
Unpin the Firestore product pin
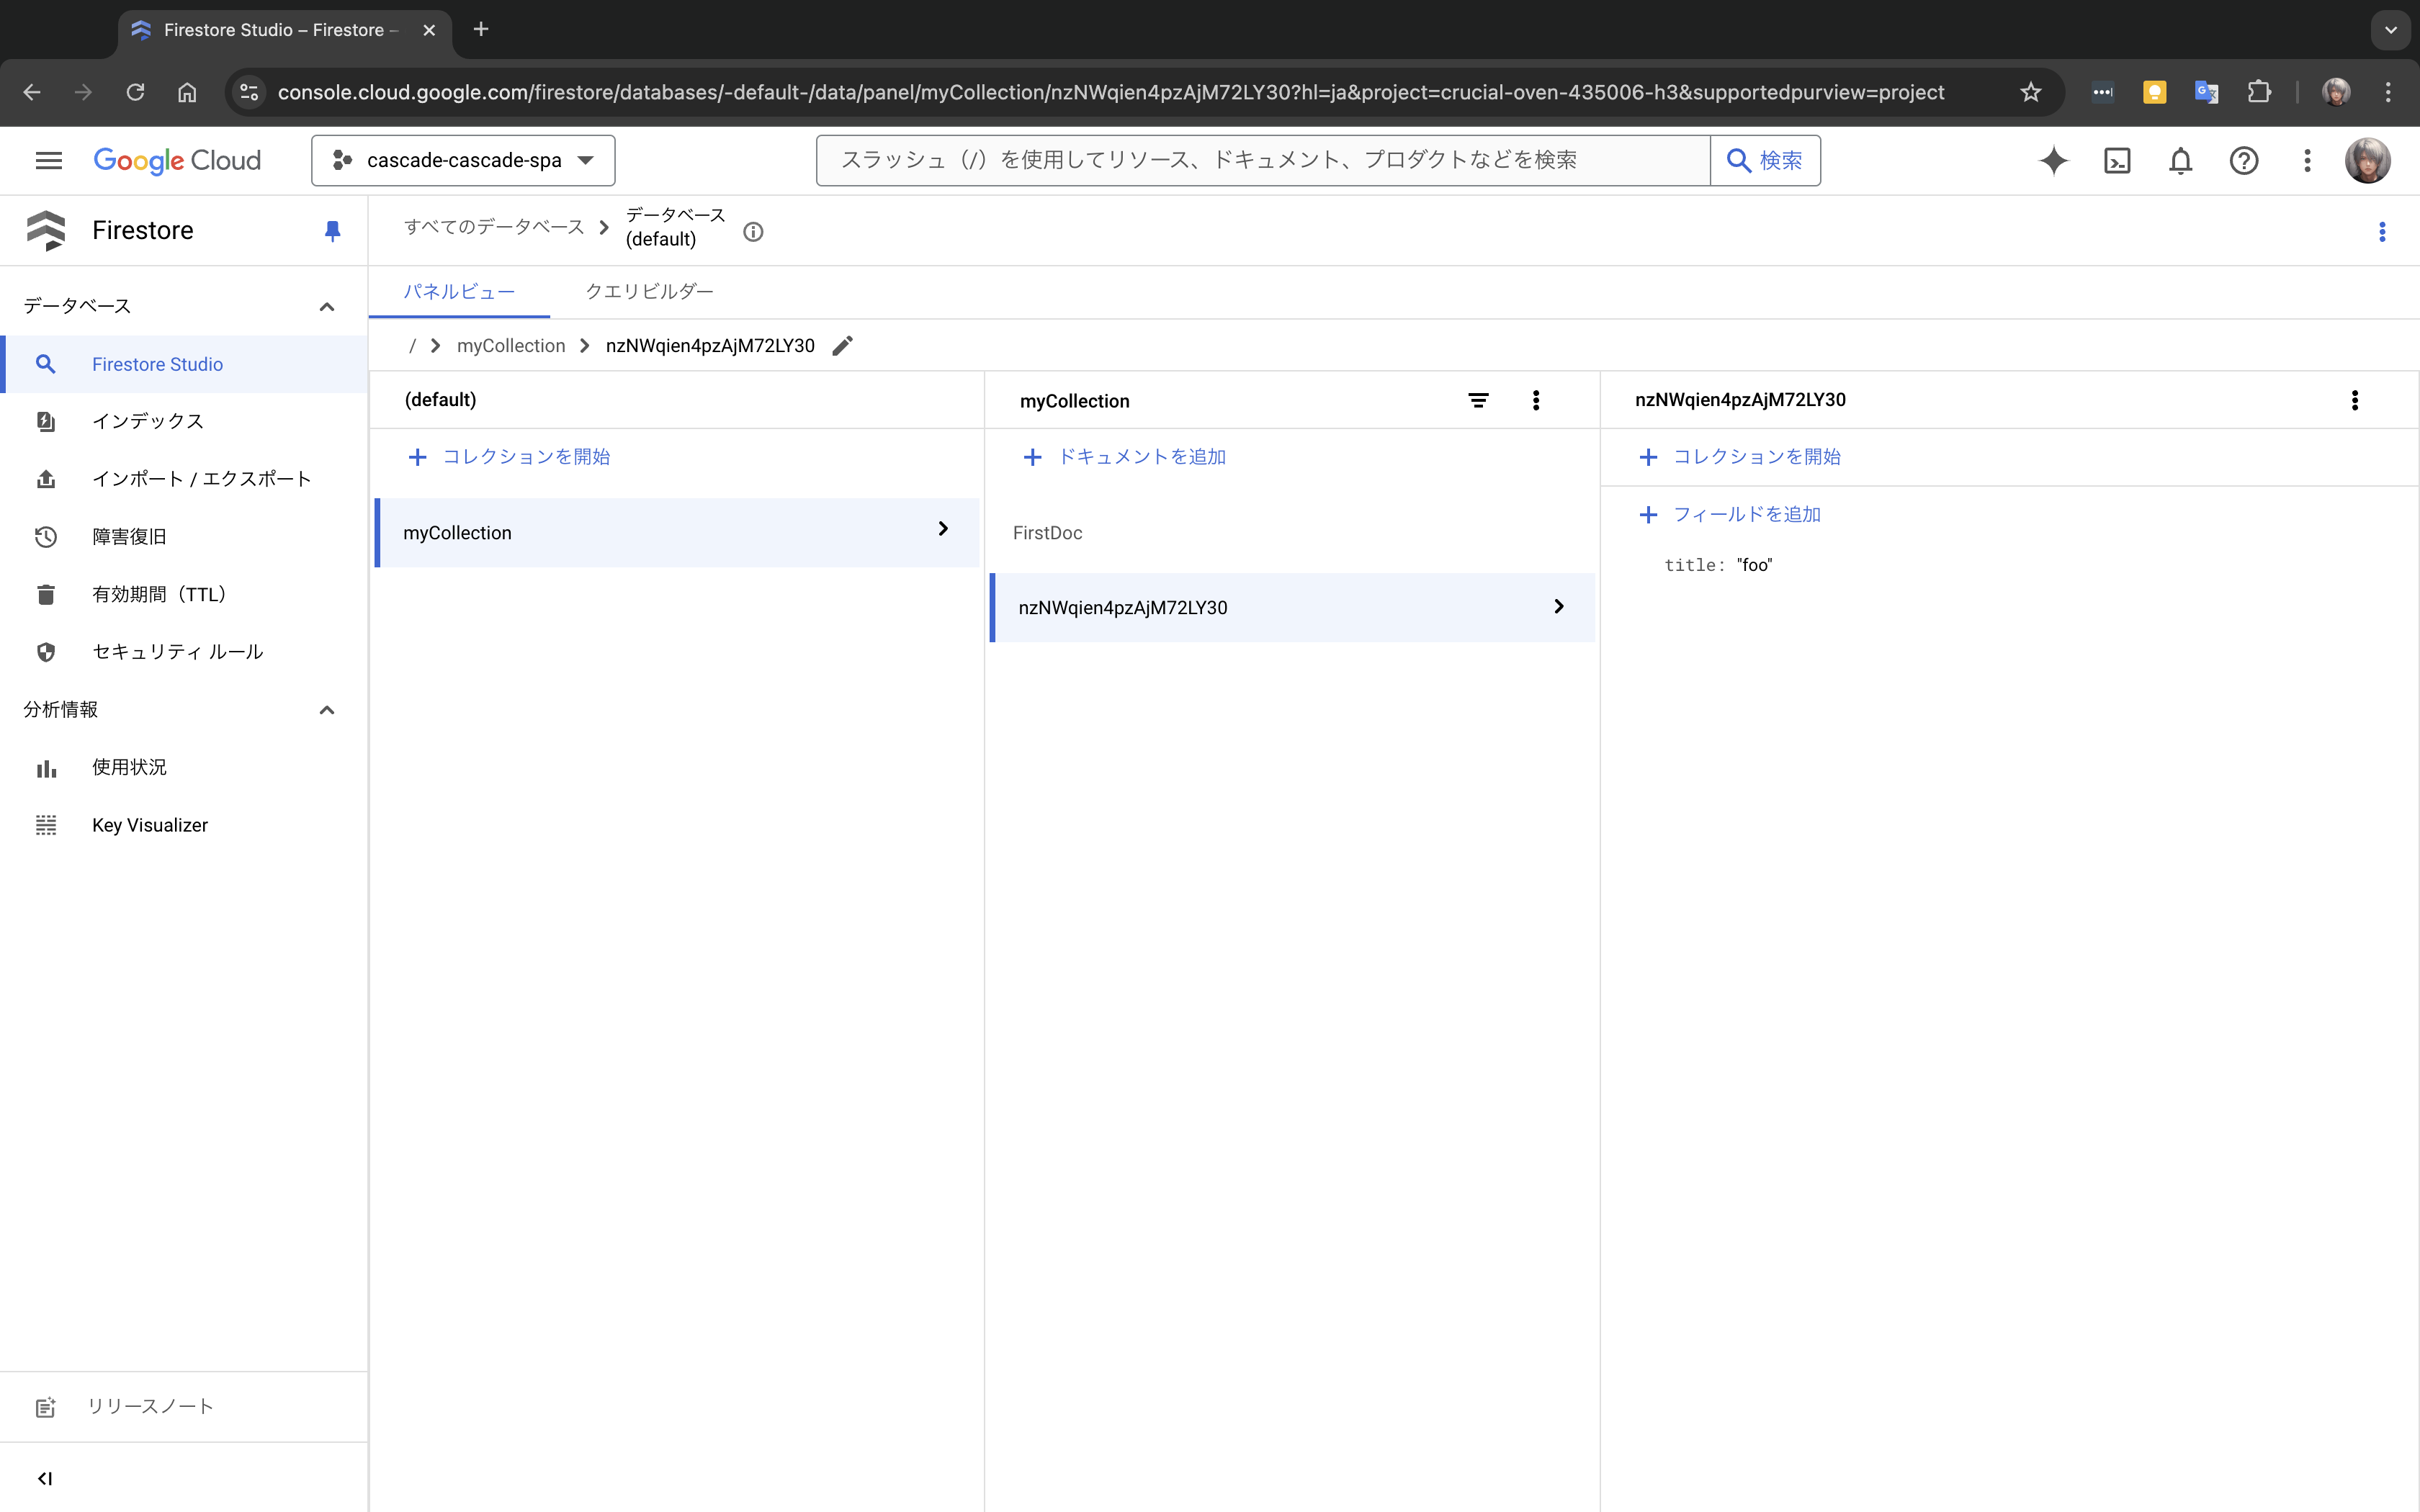click(333, 231)
